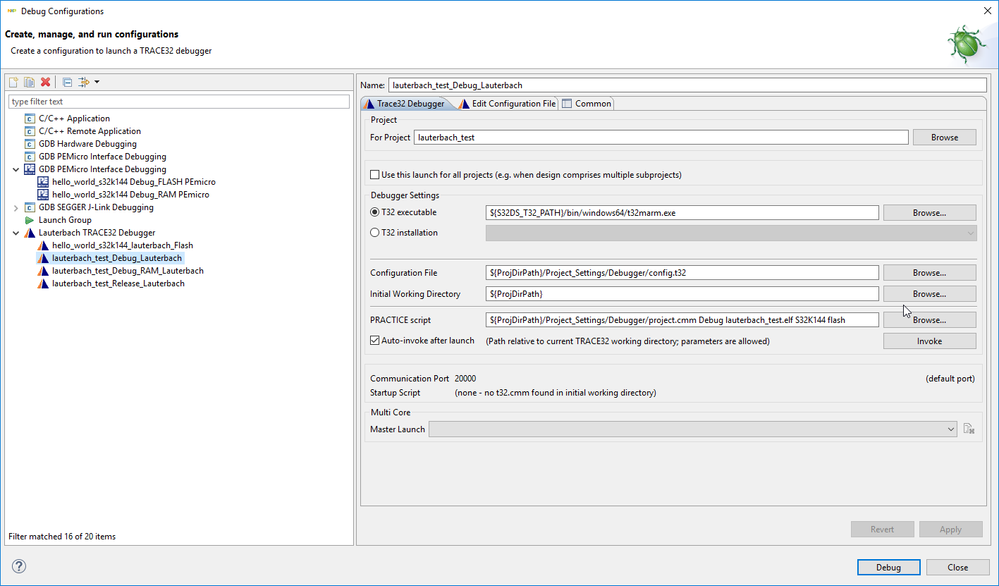Select the T32 executable radio button
This screenshot has height=586, width=999.
pos(375,213)
